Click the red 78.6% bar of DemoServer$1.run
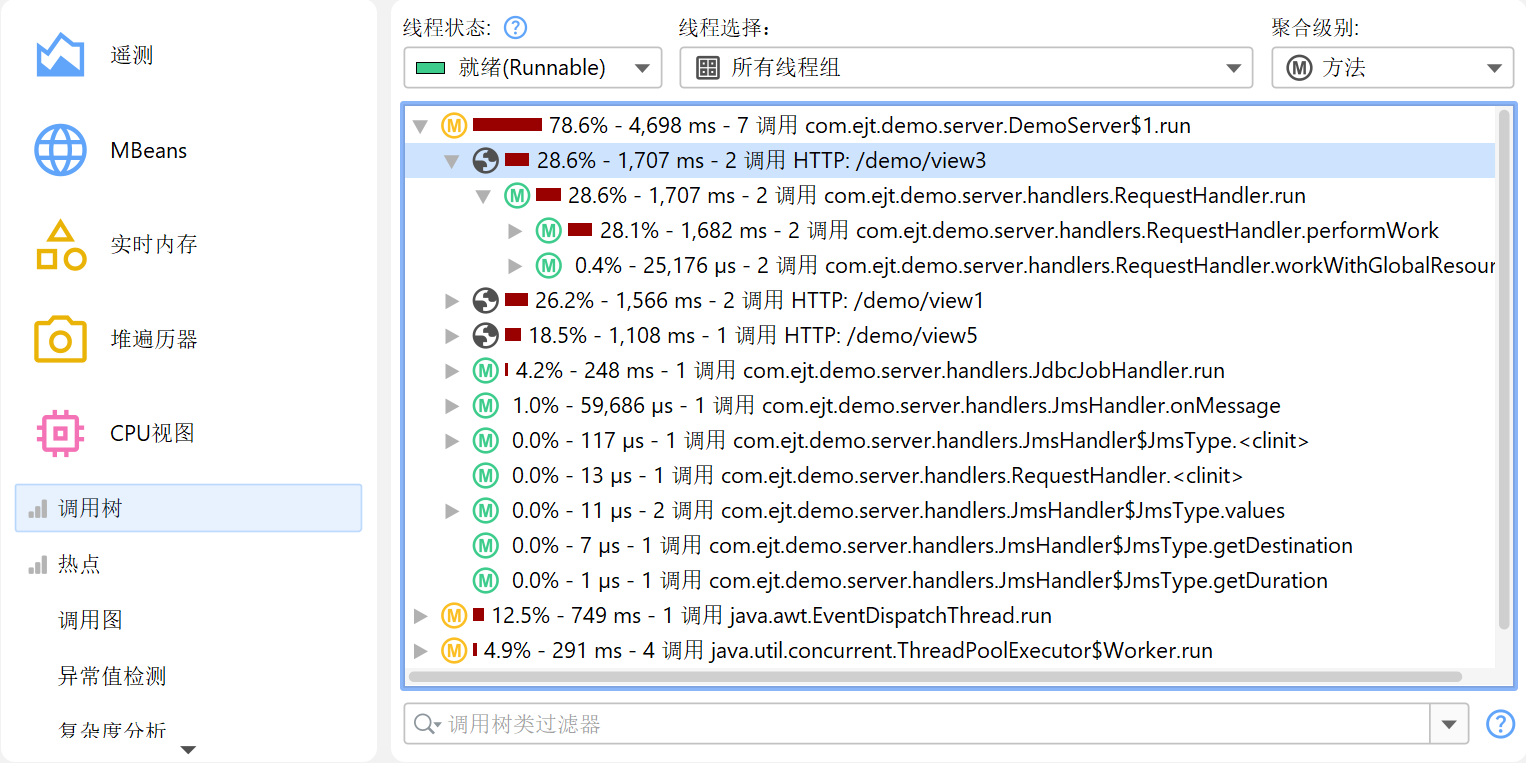The image size is (1526, 763). tap(508, 126)
